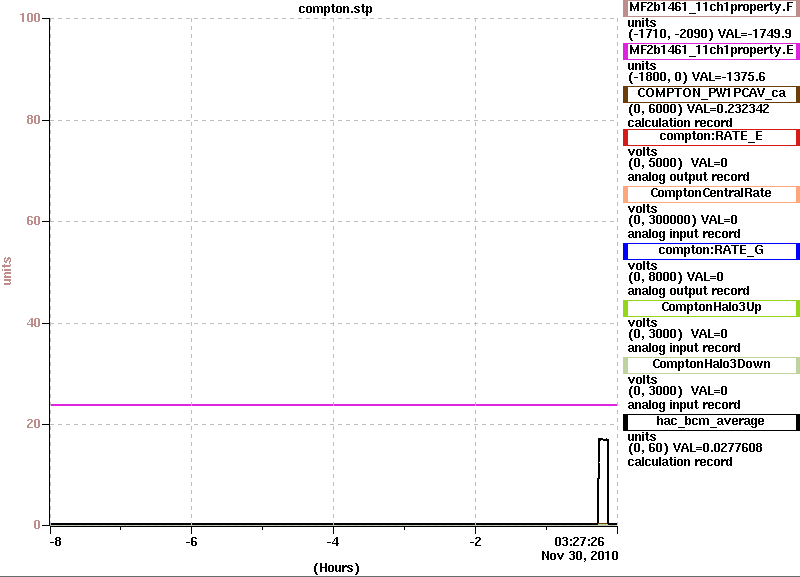This screenshot has height=577, width=800.
Task: Click 'analog output record' under compton:RATE_G
Action: click(x=688, y=291)
